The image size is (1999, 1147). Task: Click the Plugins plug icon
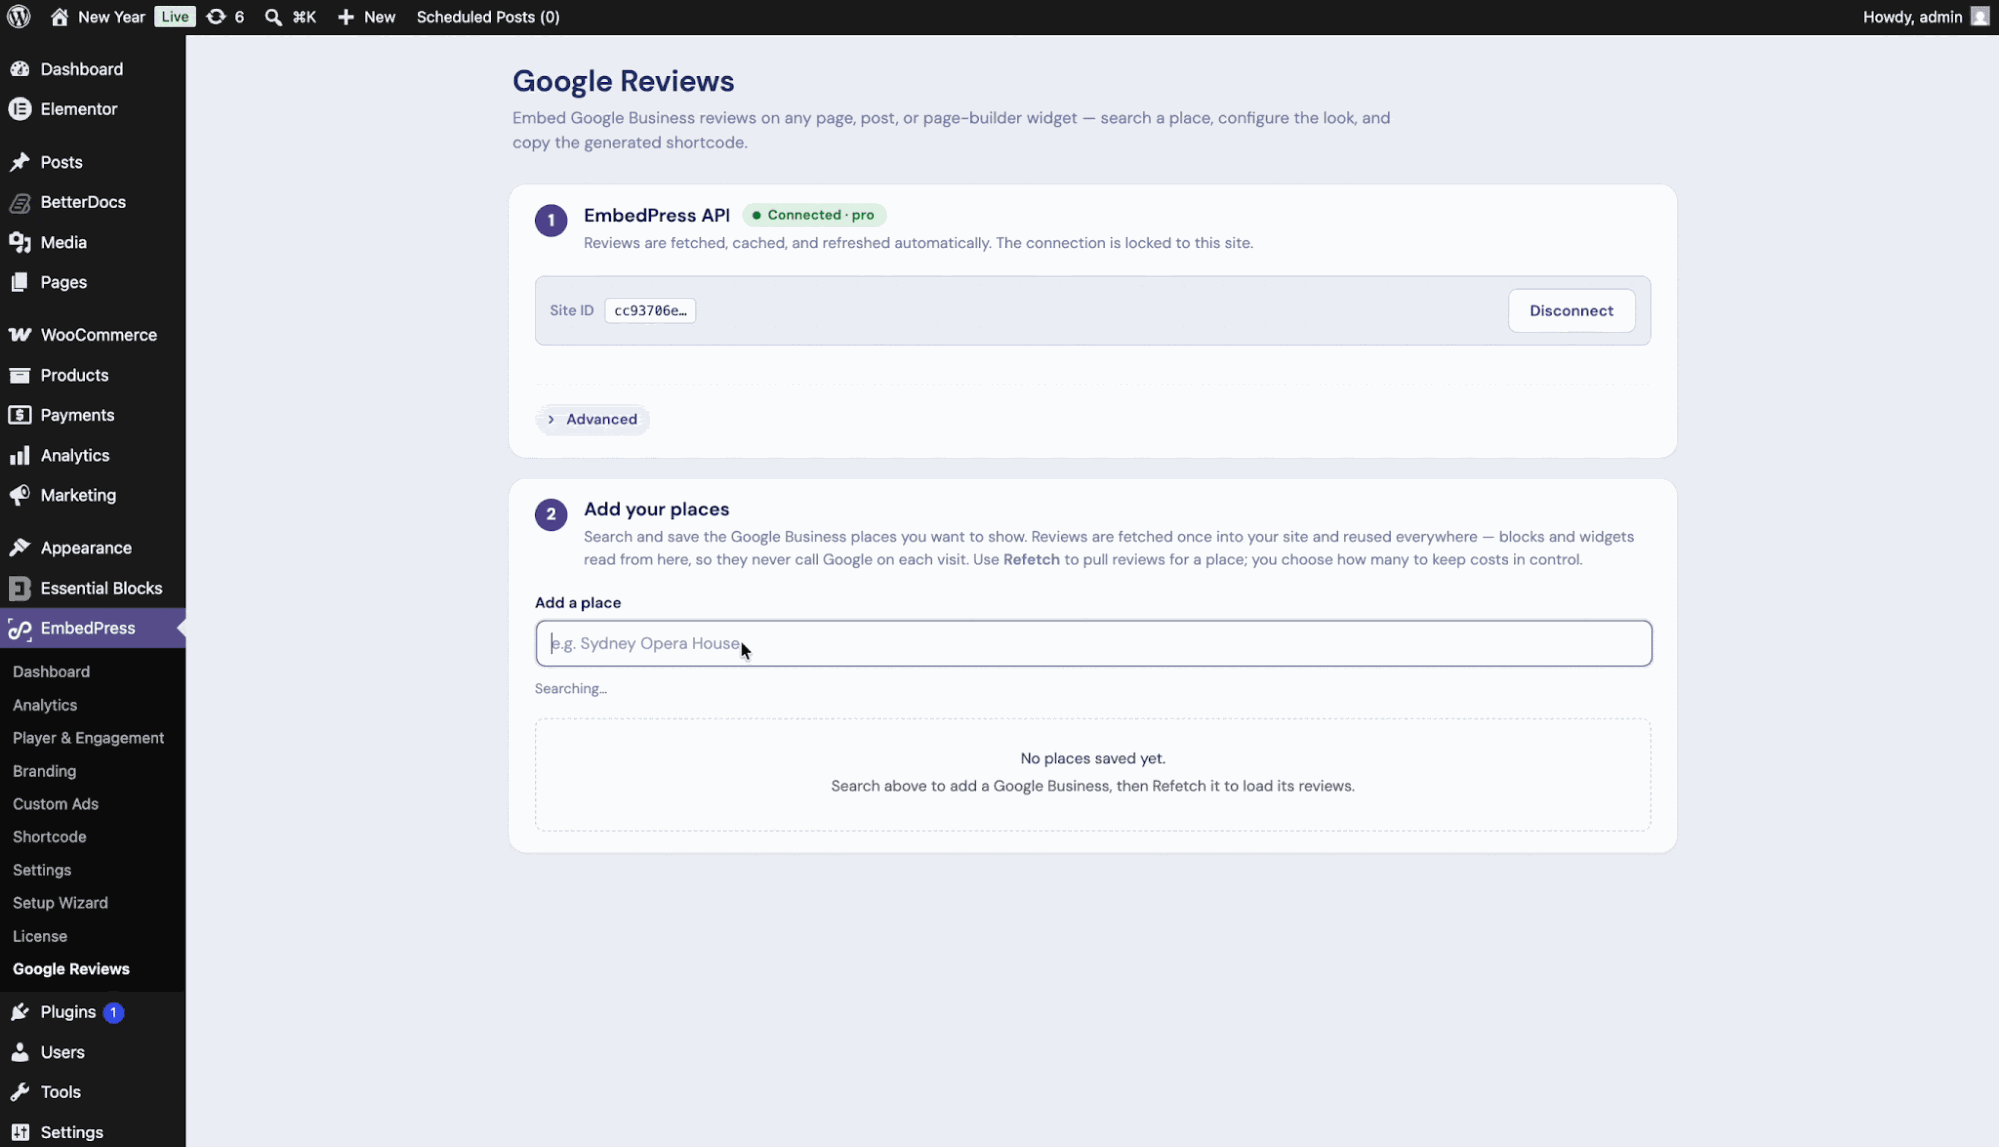tap(20, 1012)
